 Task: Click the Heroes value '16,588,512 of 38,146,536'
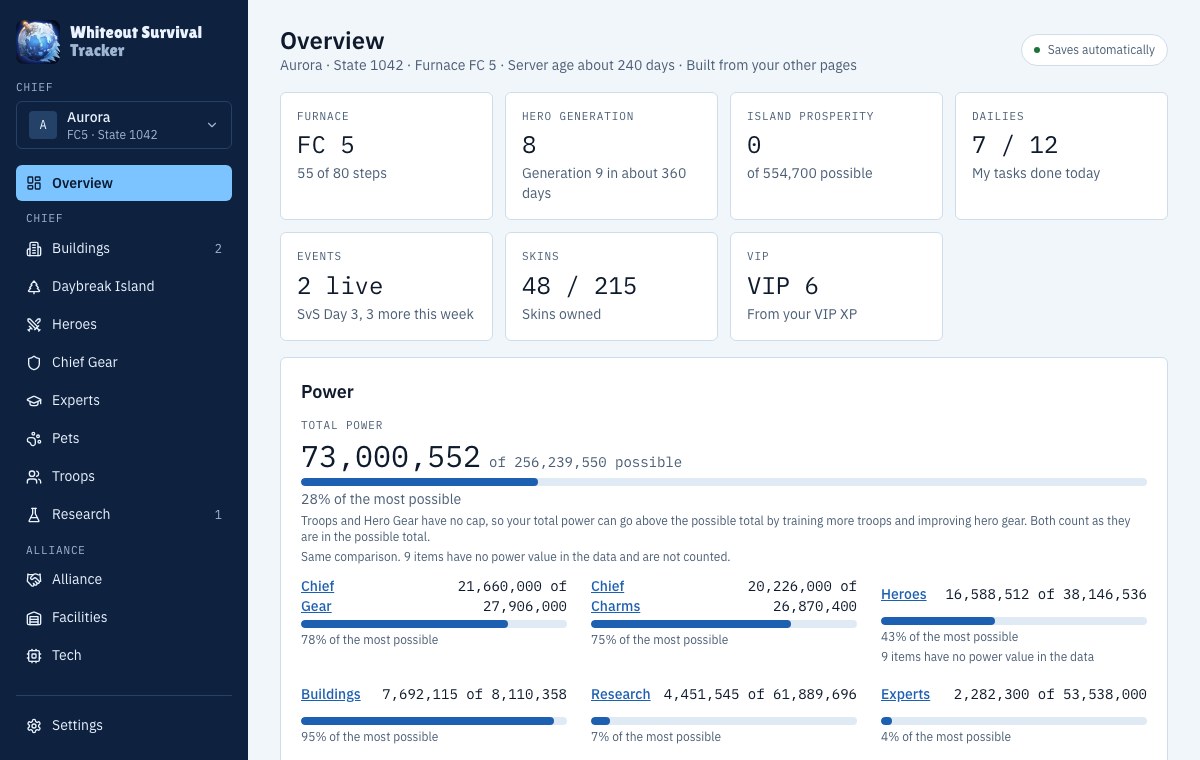(1046, 594)
